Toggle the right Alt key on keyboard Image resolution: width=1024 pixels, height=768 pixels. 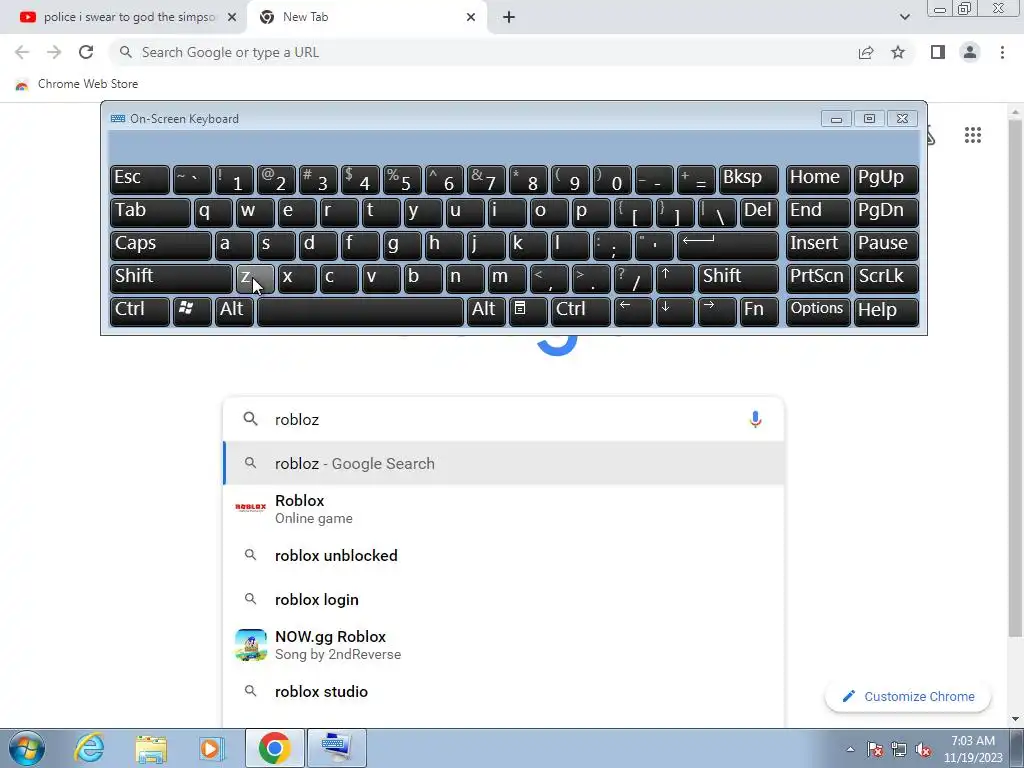486,312
